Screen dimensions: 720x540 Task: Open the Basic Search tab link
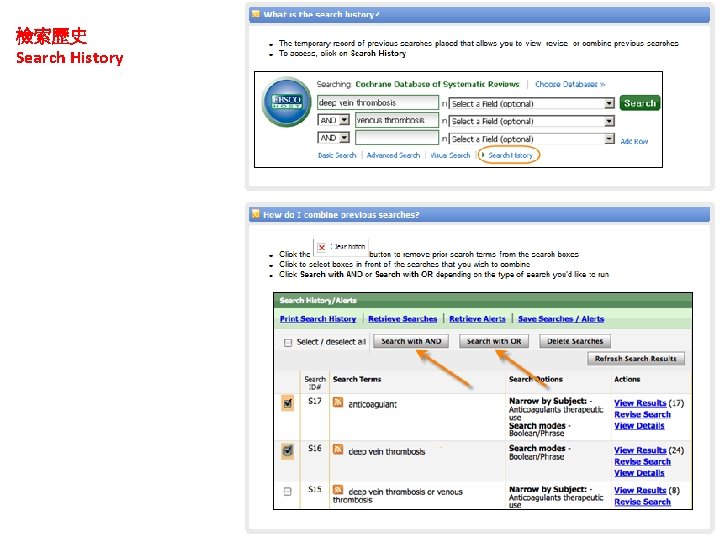point(337,155)
